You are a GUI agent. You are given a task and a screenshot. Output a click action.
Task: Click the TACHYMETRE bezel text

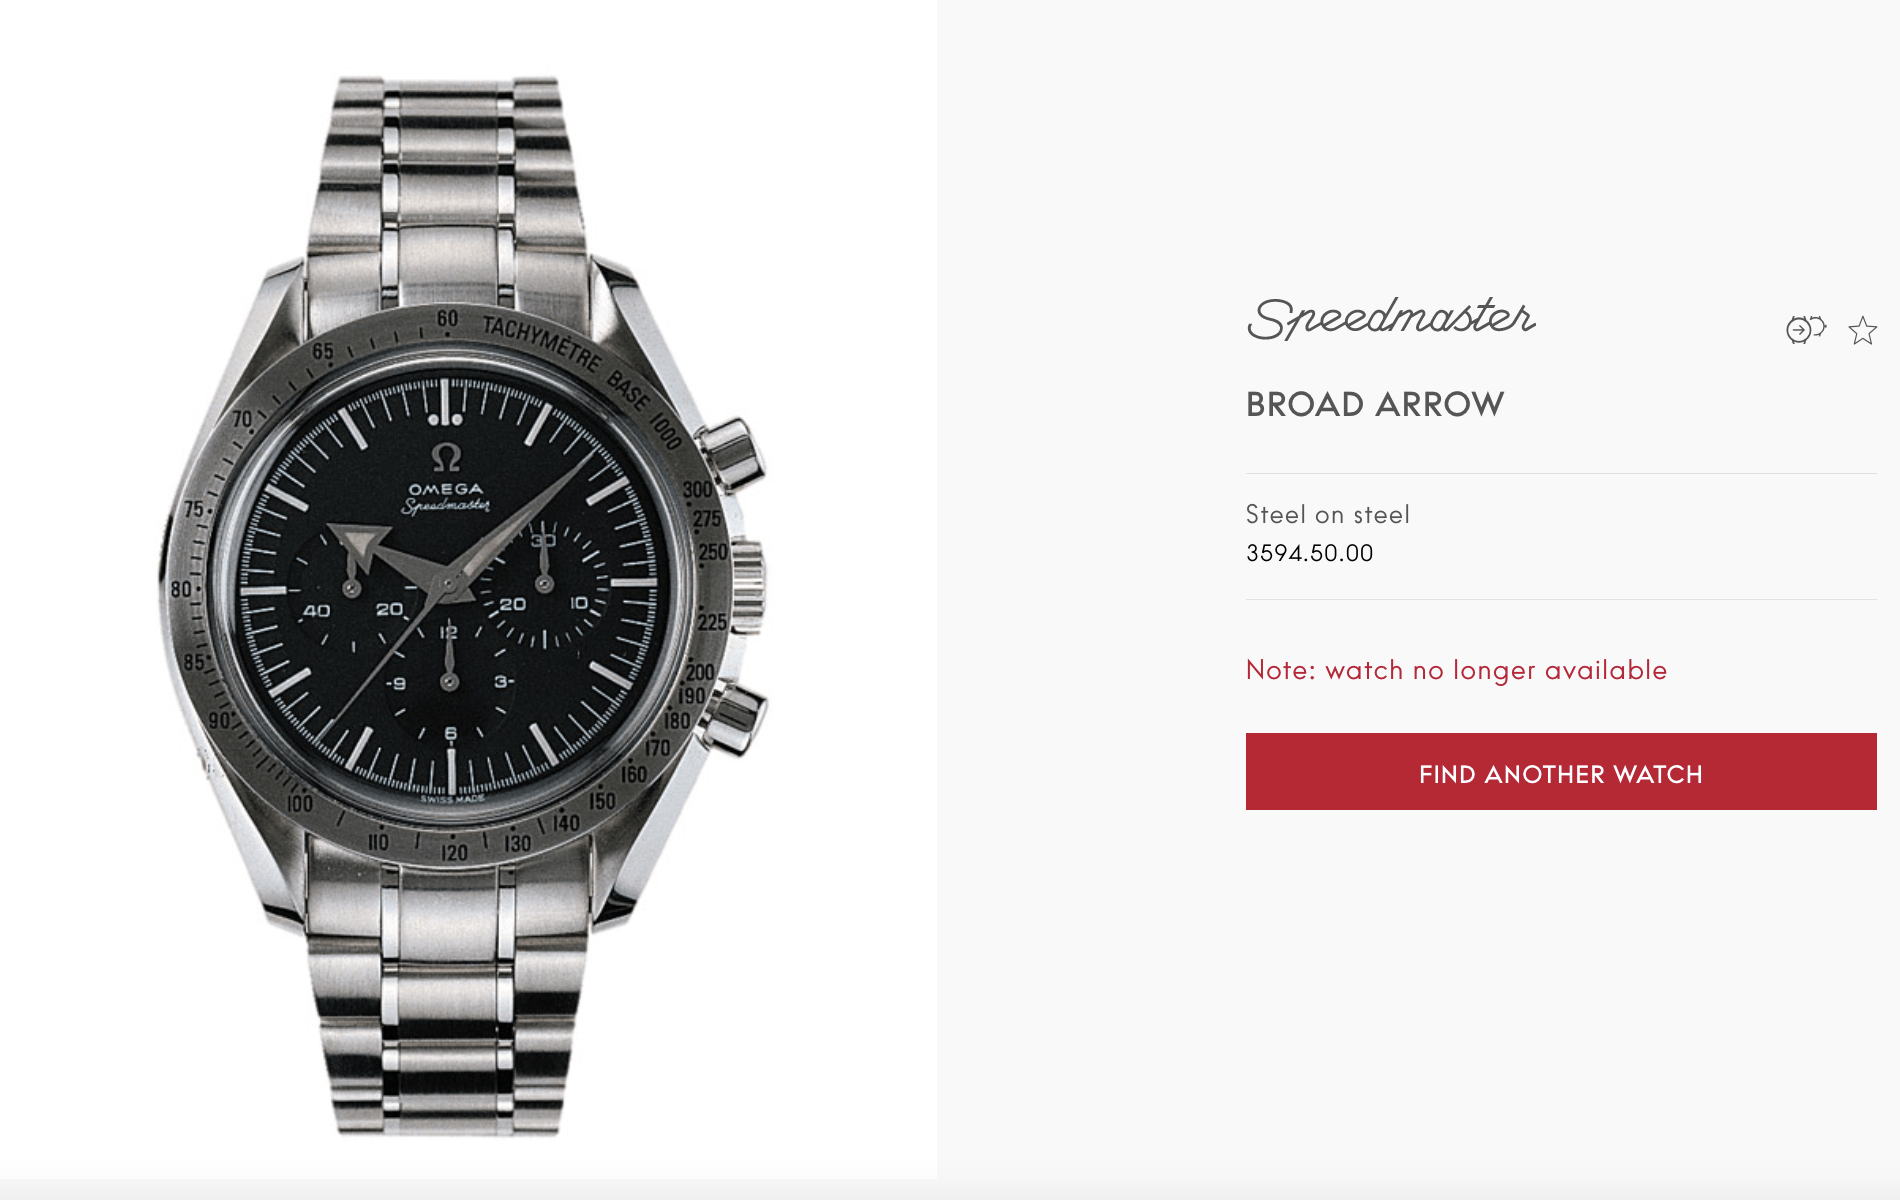tap(541, 342)
